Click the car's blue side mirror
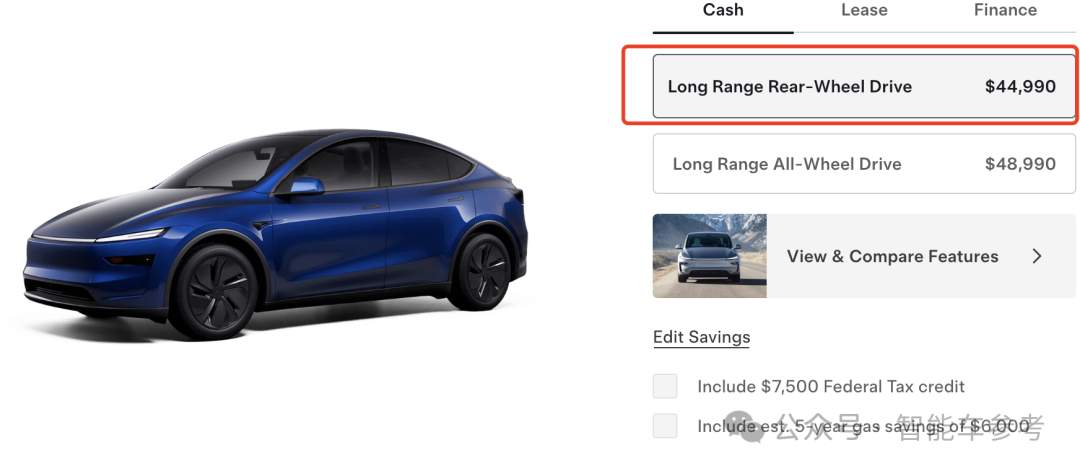Image resolution: width=1080 pixels, height=471 pixels. coord(307,186)
